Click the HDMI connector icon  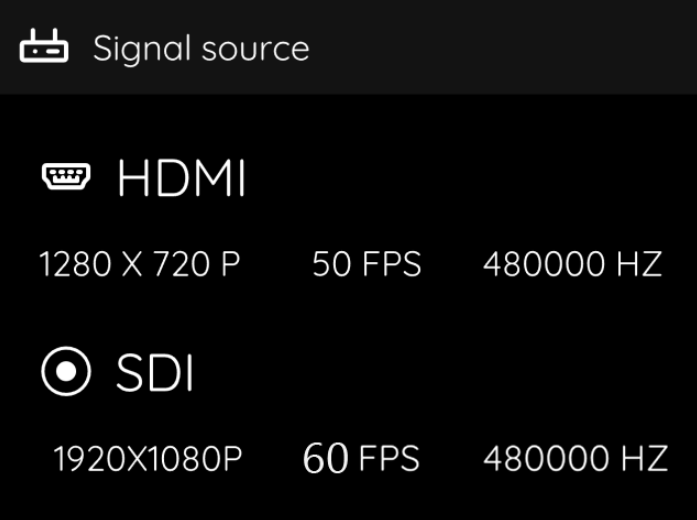[x=65, y=178]
